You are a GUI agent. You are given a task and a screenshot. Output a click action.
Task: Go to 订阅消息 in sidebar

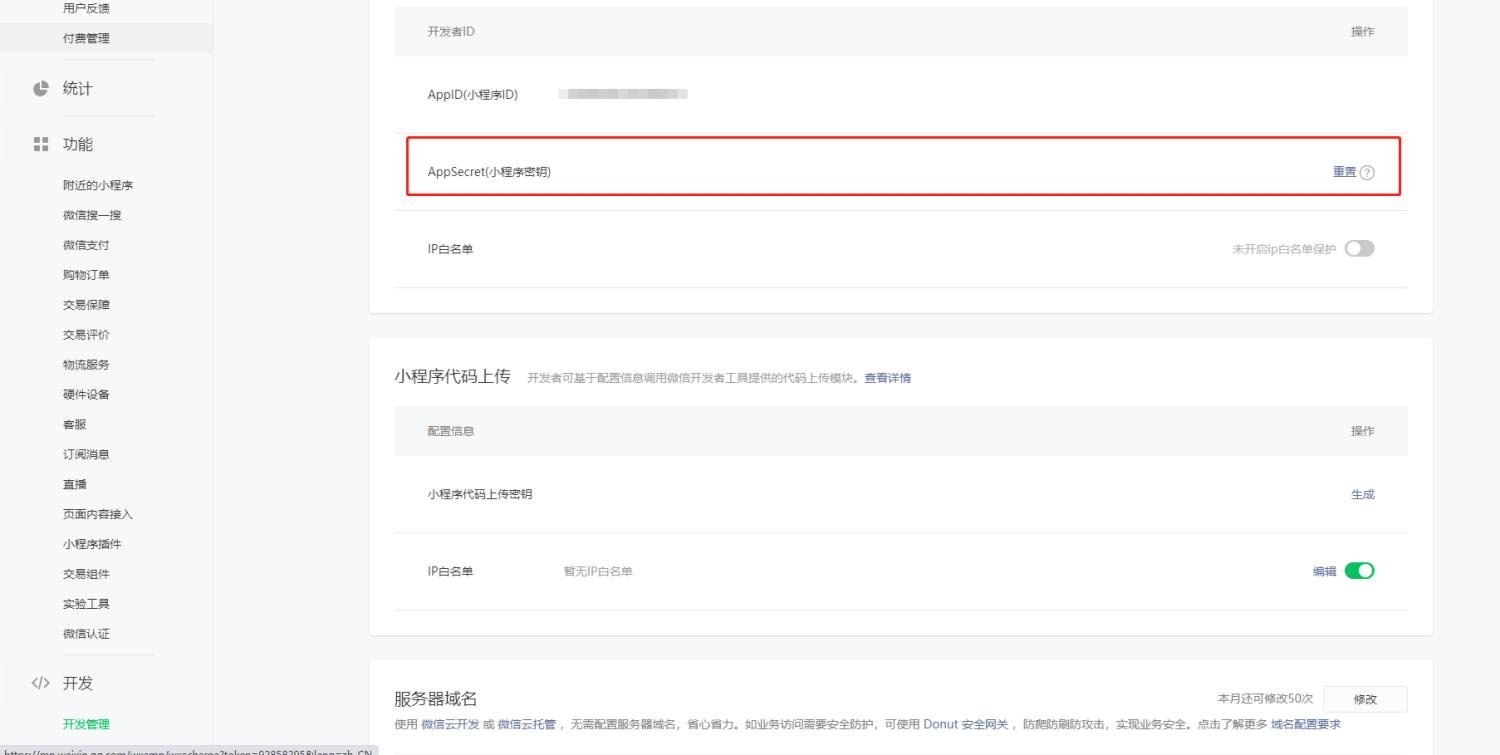tap(86, 454)
